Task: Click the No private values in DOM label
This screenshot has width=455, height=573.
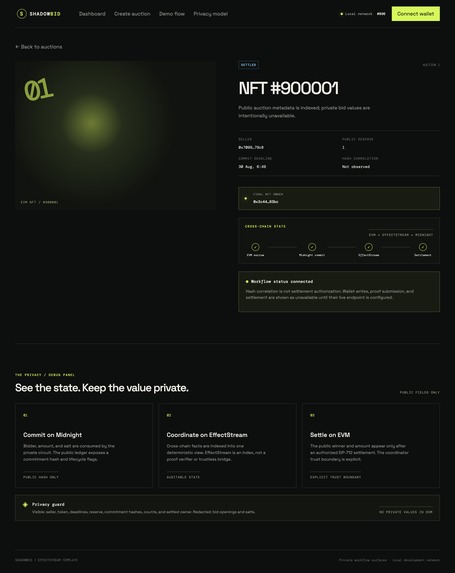Action: pos(405,512)
